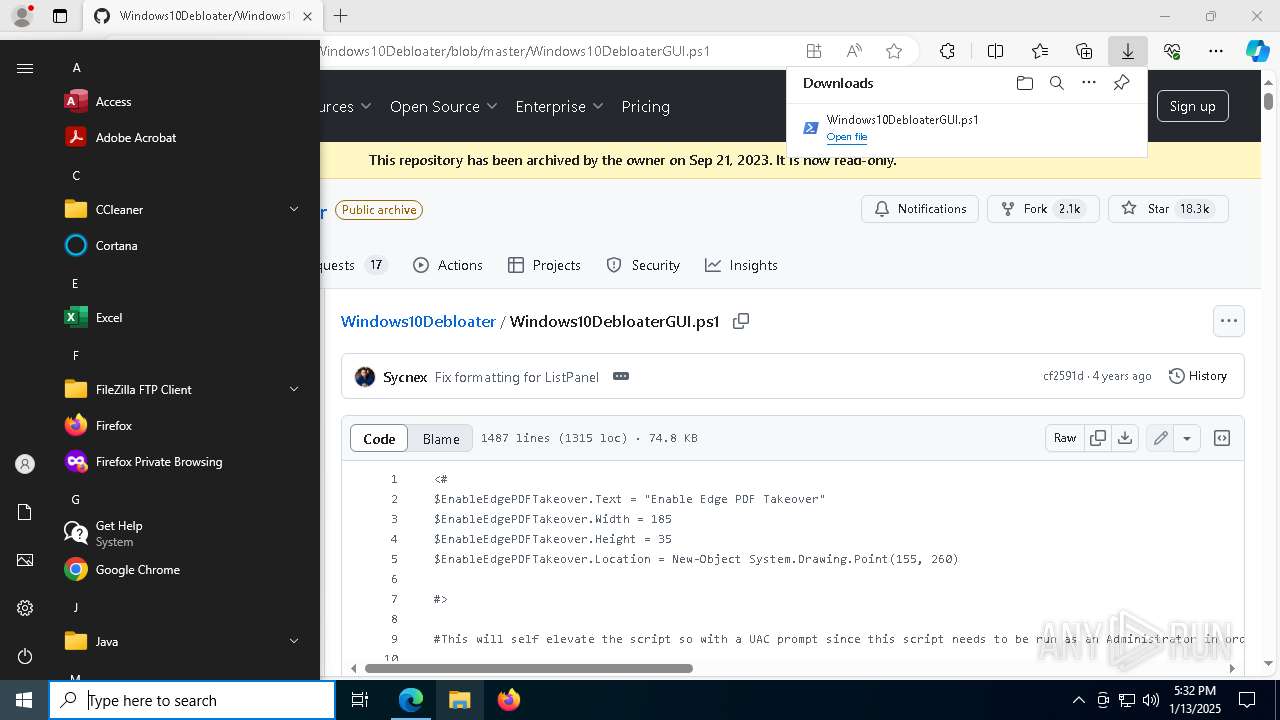
Task: Open the Security tab
Action: click(643, 265)
